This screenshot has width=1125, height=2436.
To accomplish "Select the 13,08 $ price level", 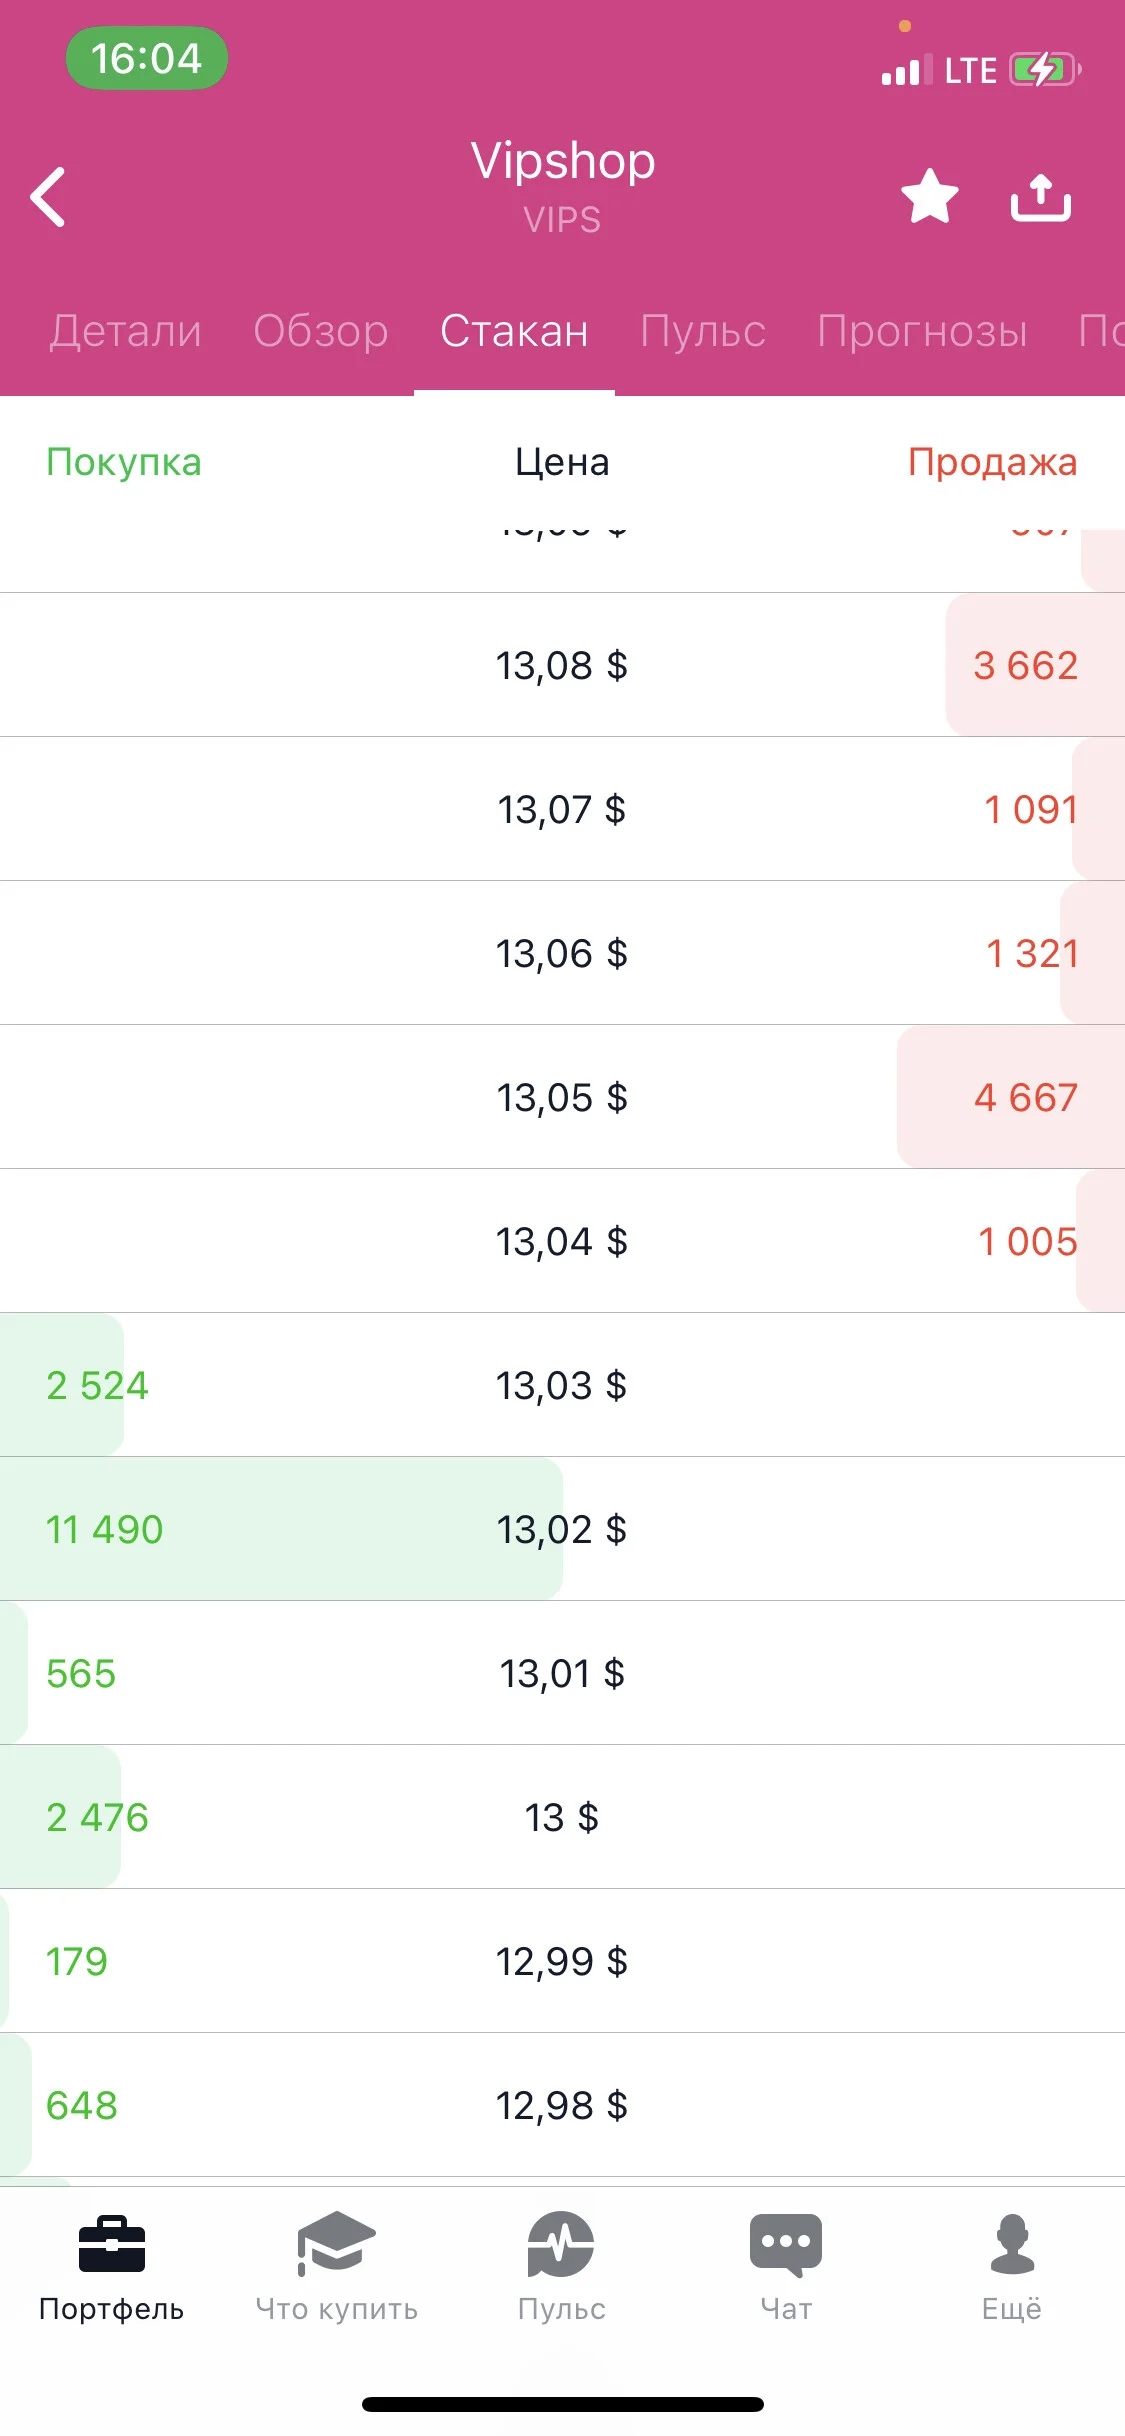I will 562,665.
